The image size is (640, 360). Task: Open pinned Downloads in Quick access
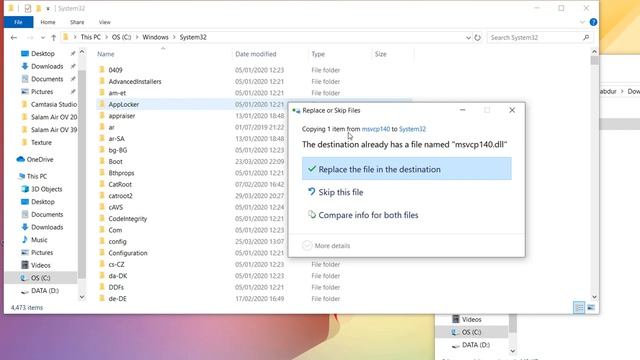pyautogui.click(x=47, y=66)
